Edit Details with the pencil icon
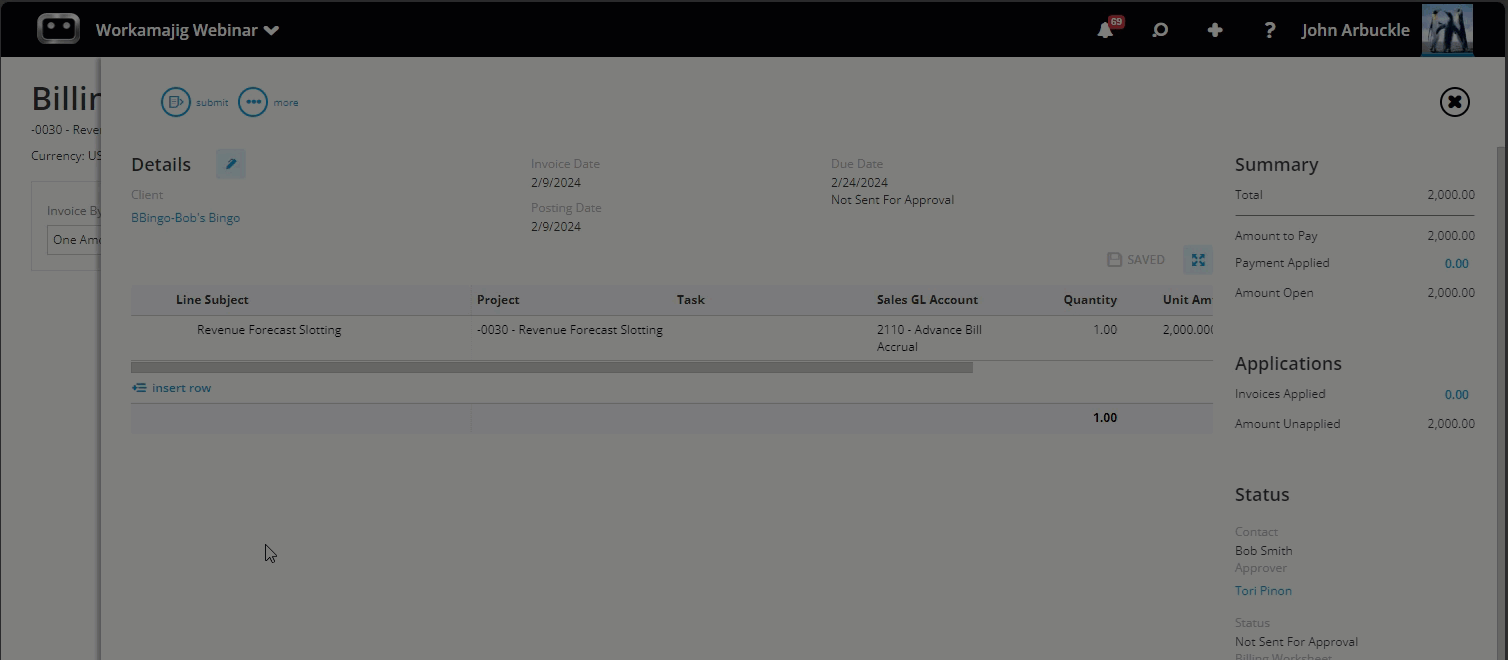This screenshot has height=660, width=1508. click(x=231, y=164)
